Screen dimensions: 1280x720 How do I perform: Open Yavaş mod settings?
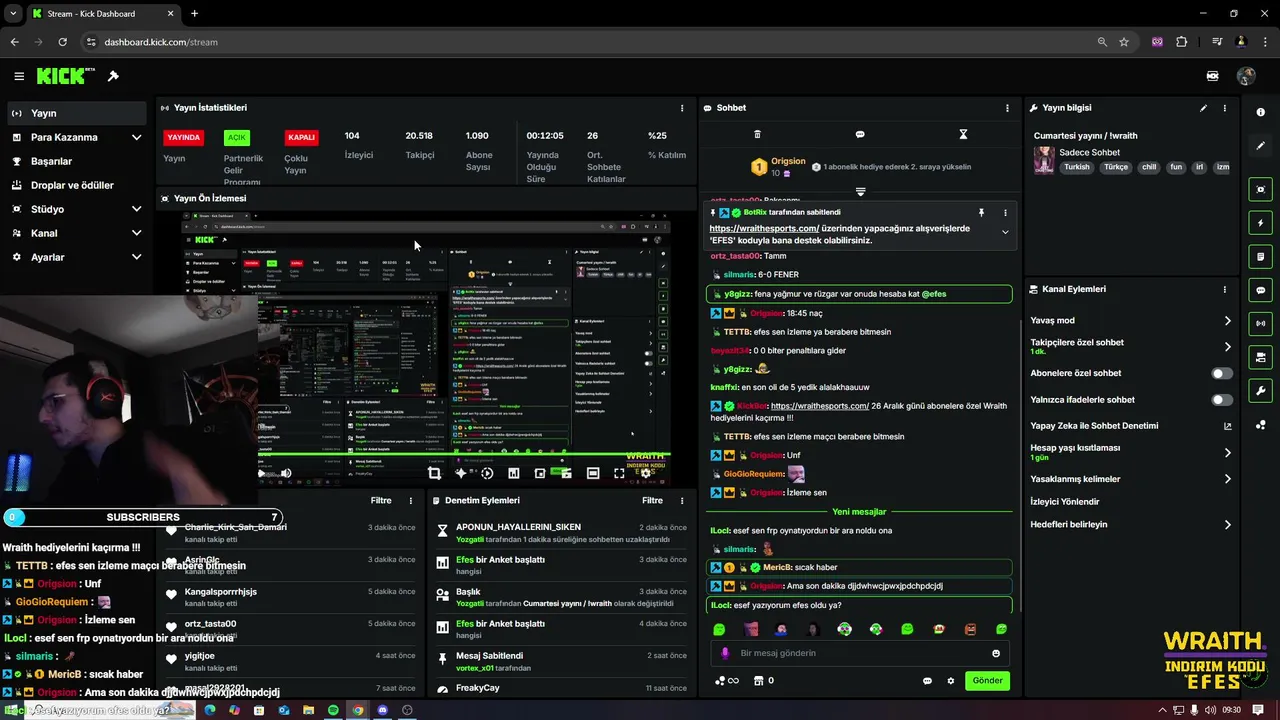pos(1130,321)
